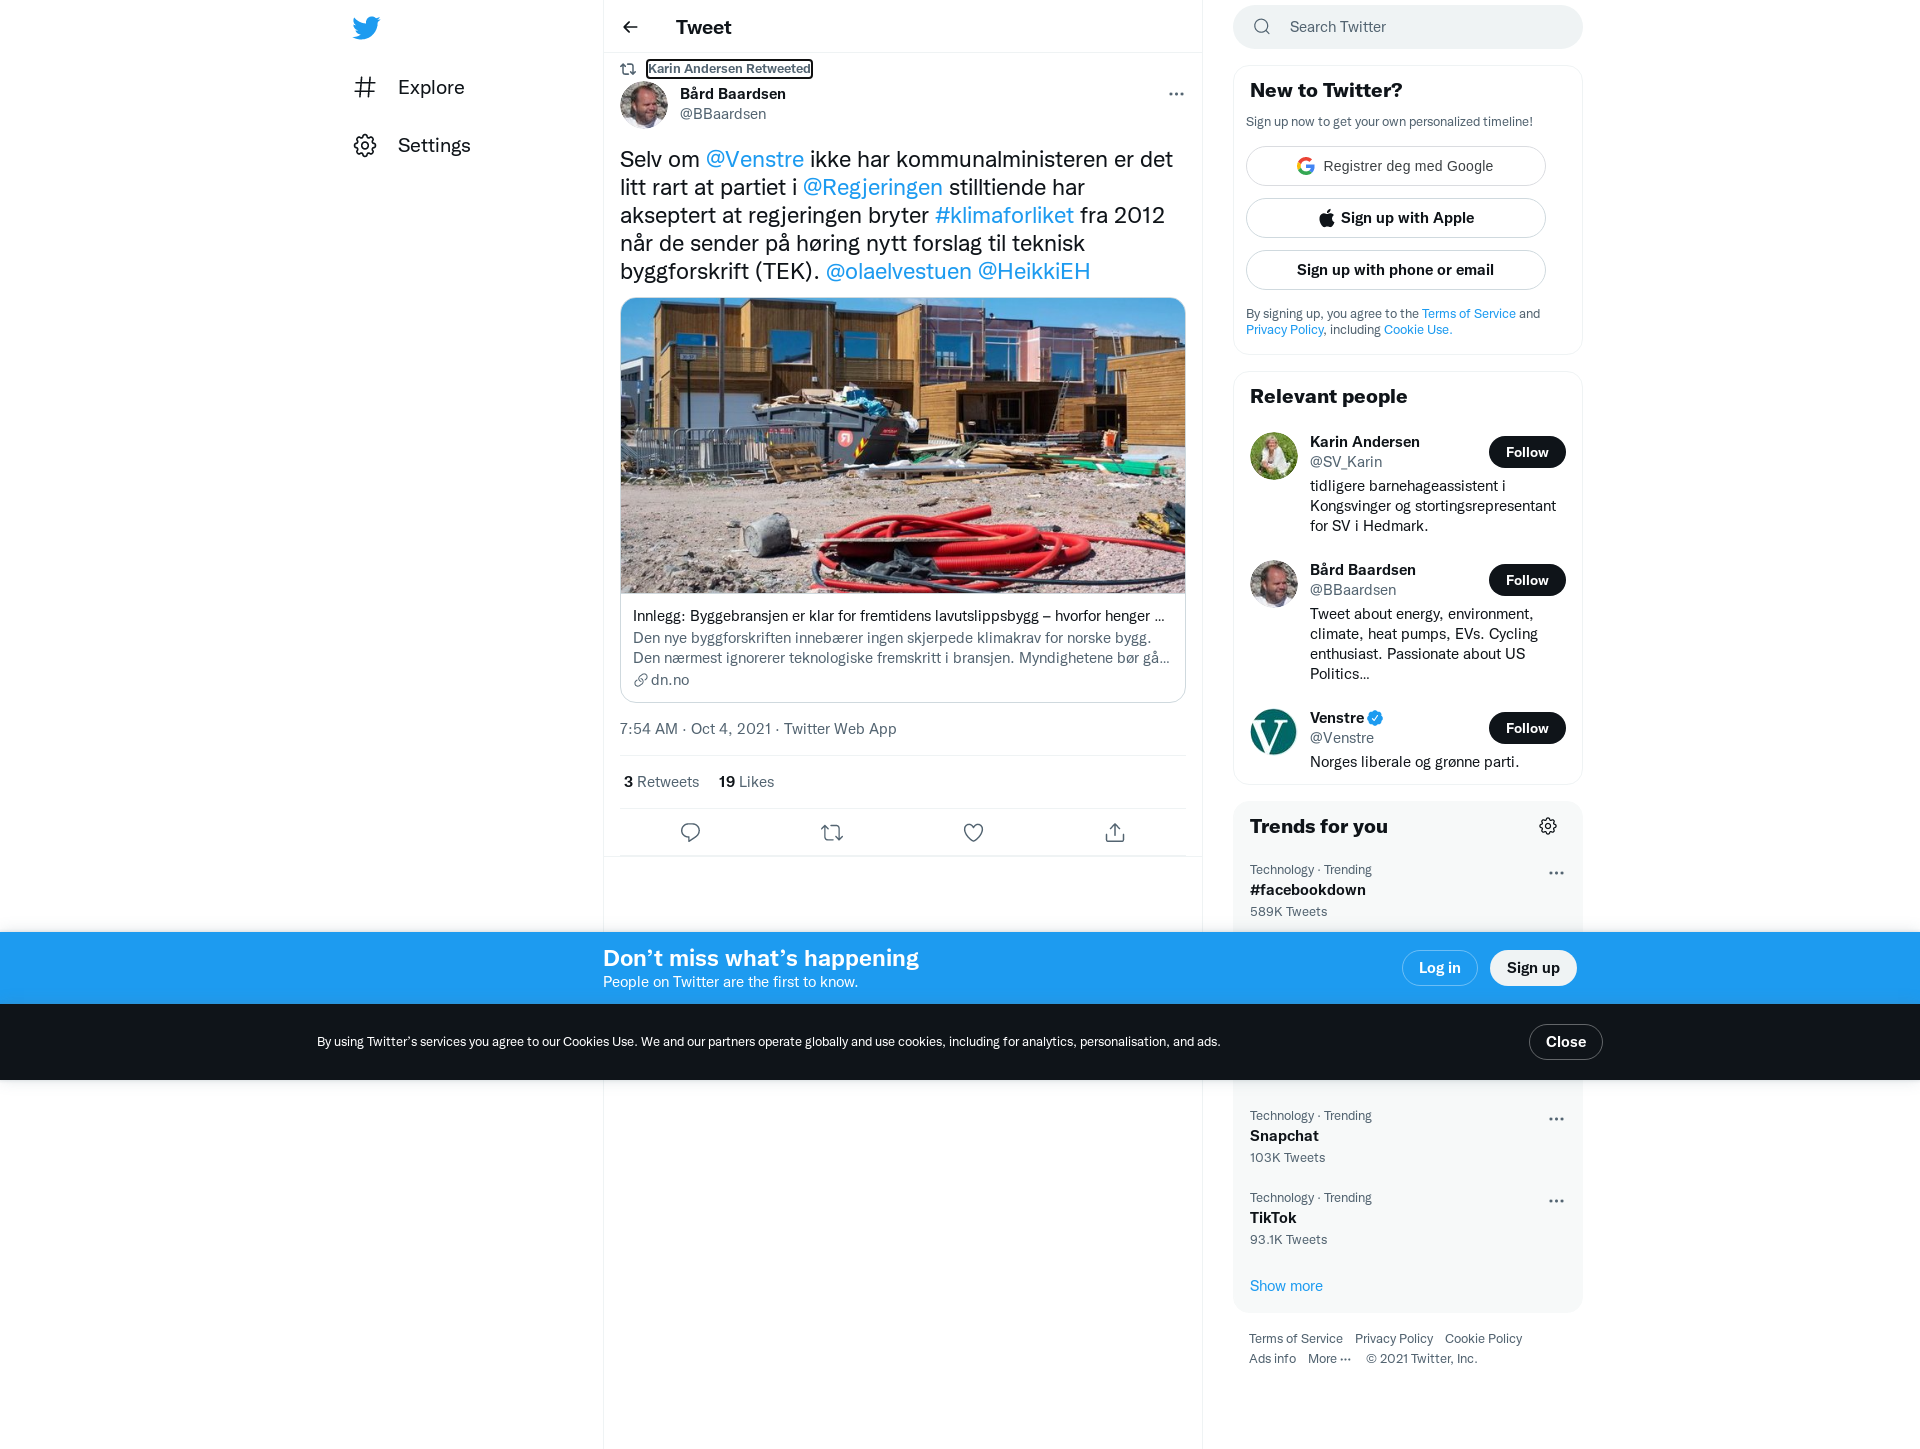Click Sign up with Apple
This screenshot has height=1449, width=1920.
pos(1395,218)
